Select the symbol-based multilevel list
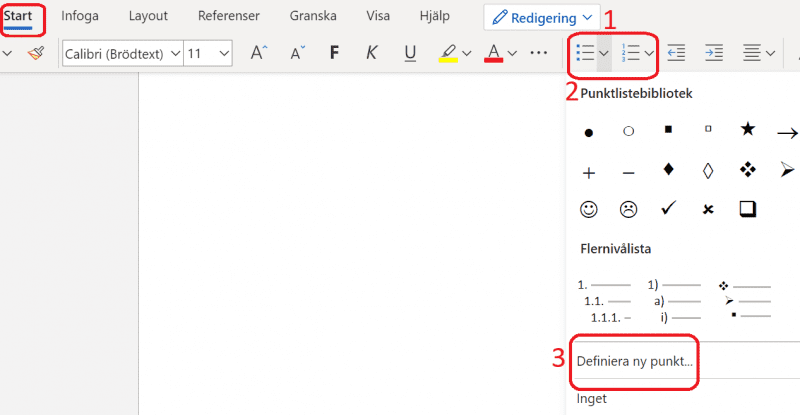The width and height of the screenshot is (800, 415). 745,301
